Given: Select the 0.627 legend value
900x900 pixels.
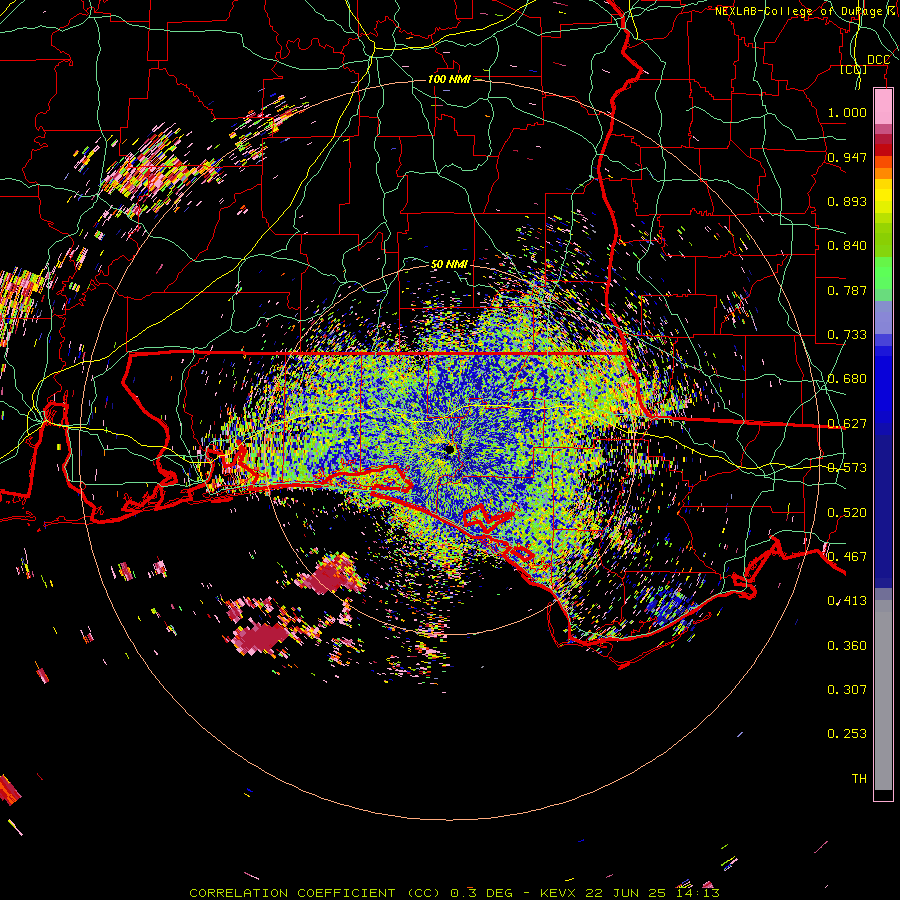Looking at the screenshot, I should [847, 424].
